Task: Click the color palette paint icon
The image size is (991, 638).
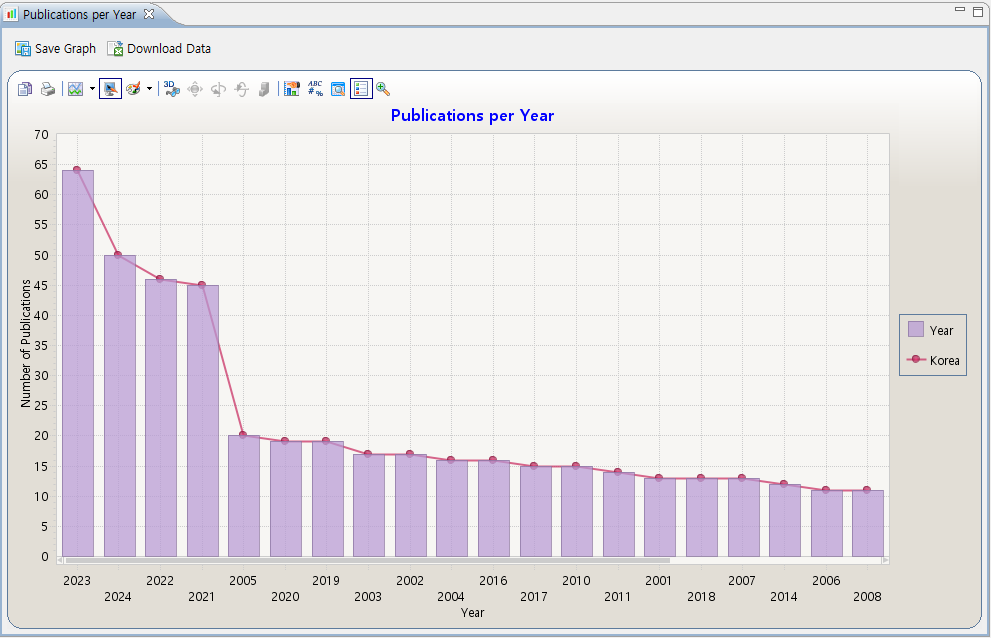Action: [133, 89]
